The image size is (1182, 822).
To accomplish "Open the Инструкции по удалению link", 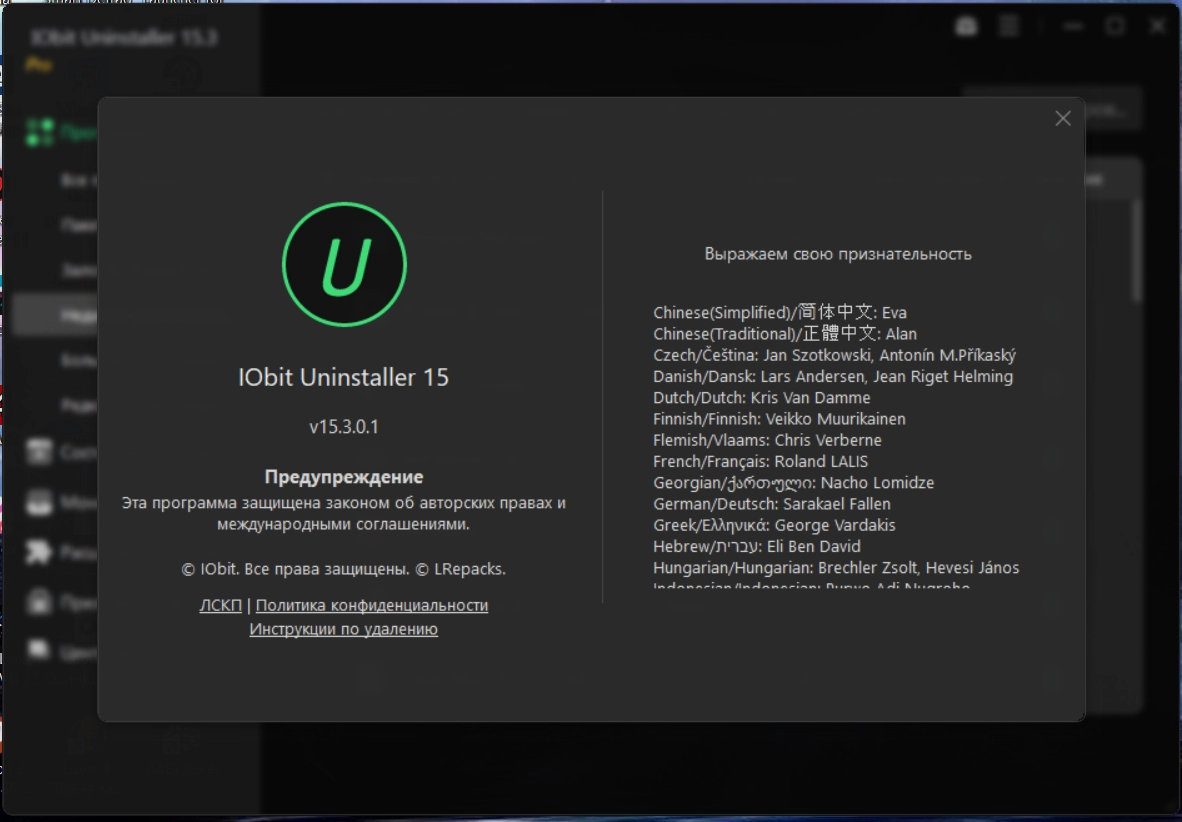I will [344, 629].
